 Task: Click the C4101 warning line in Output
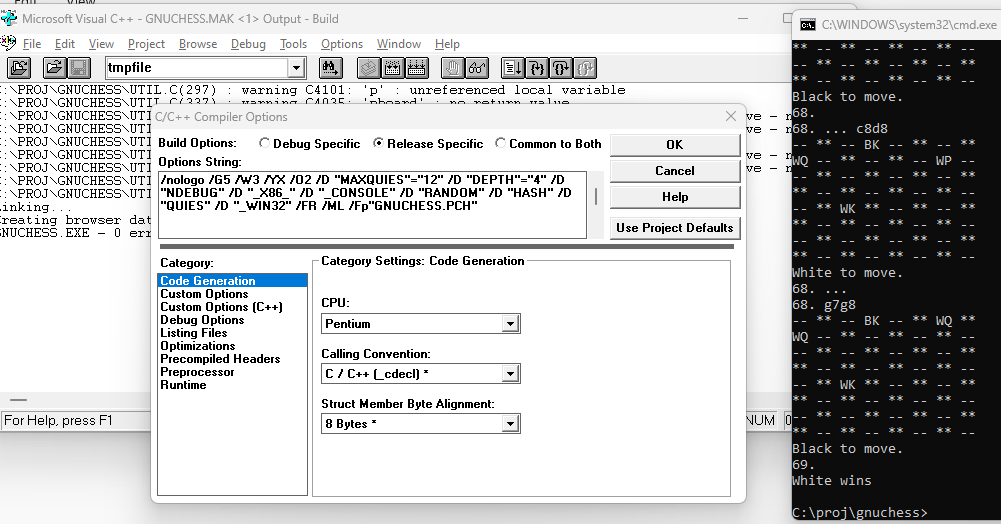(x=313, y=90)
